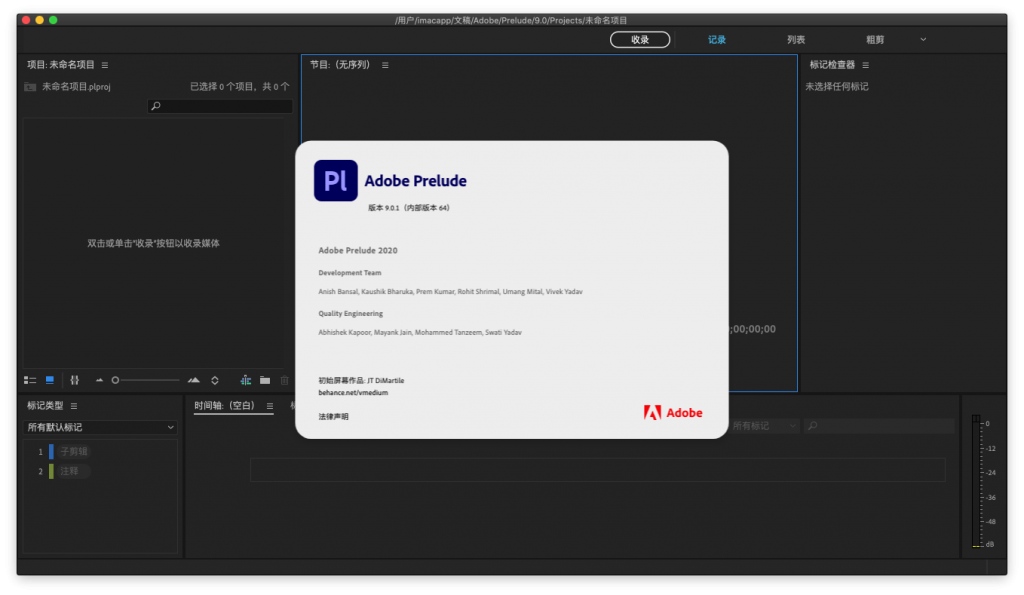Maximize window with green button
1024x595 pixels.
(x=54, y=20)
